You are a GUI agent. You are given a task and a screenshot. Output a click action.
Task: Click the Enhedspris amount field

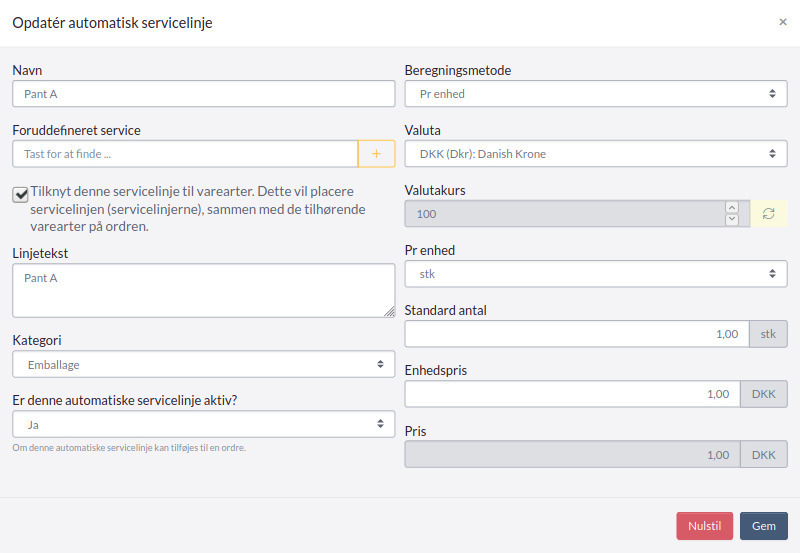click(572, 394)
